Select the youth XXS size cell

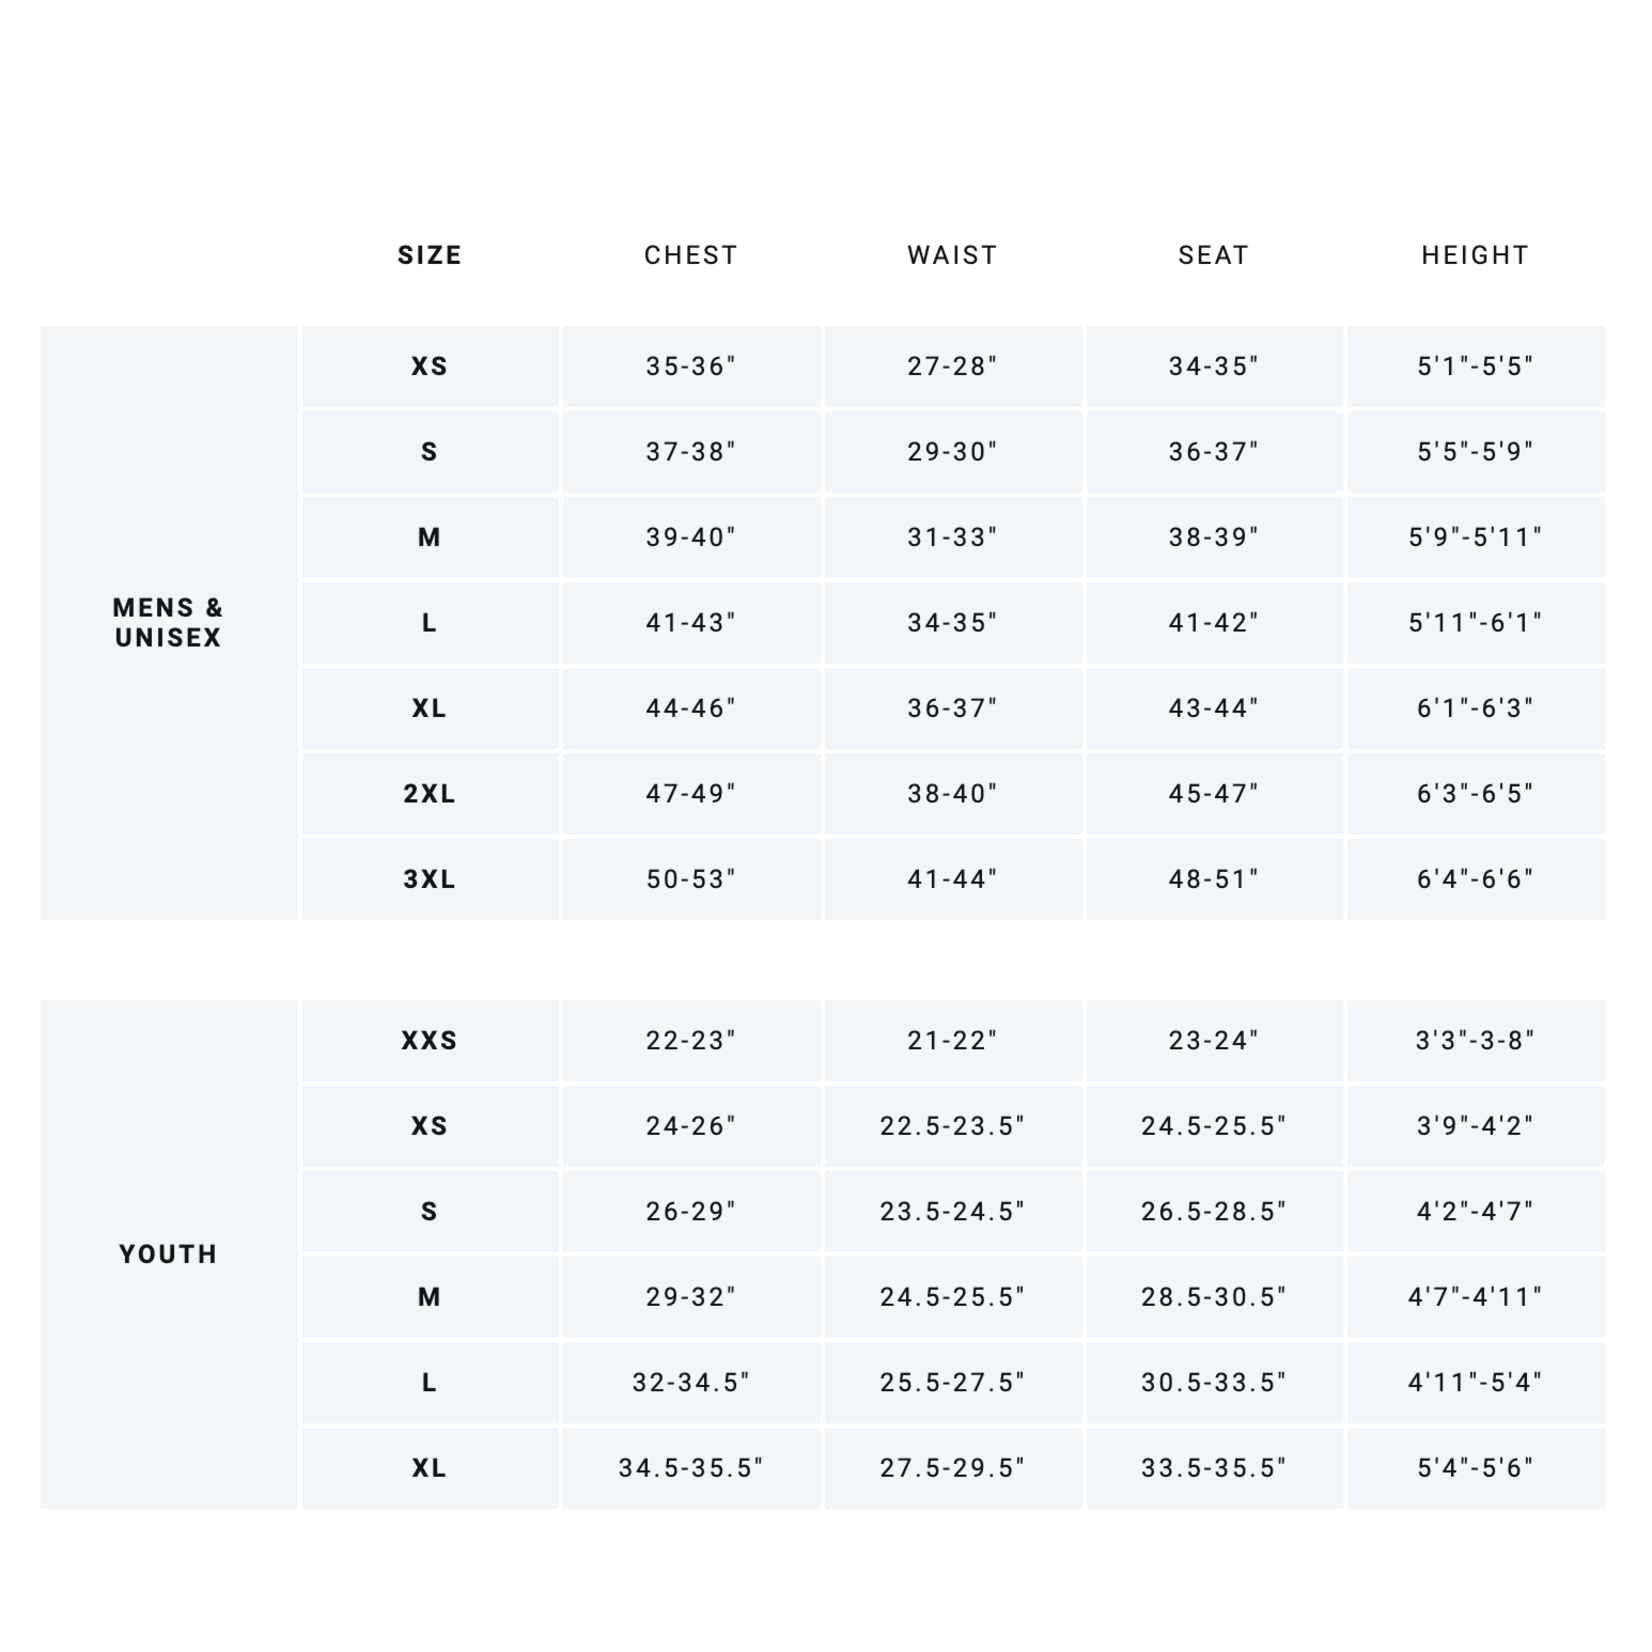(x=430, y=1040)
